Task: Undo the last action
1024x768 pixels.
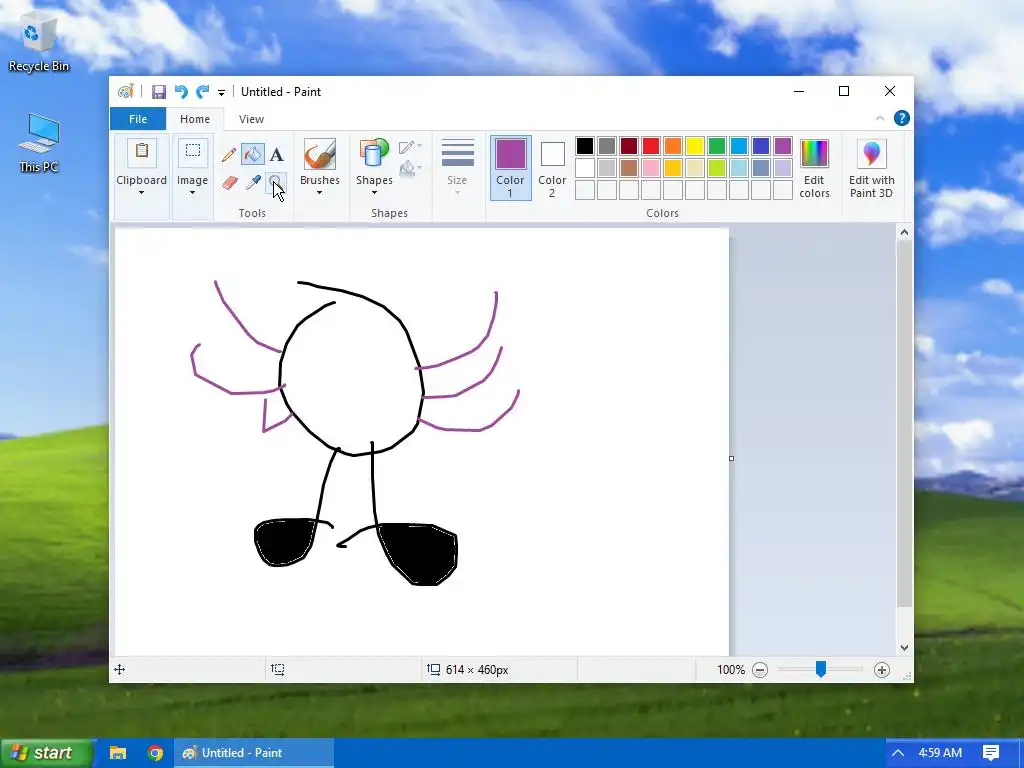Action: [x=181, y=92]
